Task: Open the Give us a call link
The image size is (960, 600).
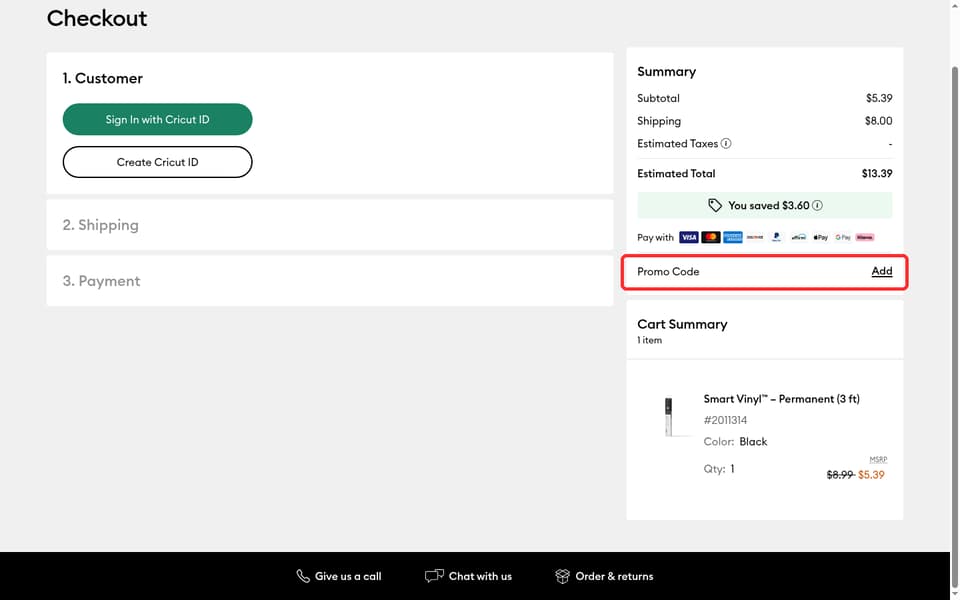Action: 348,576
